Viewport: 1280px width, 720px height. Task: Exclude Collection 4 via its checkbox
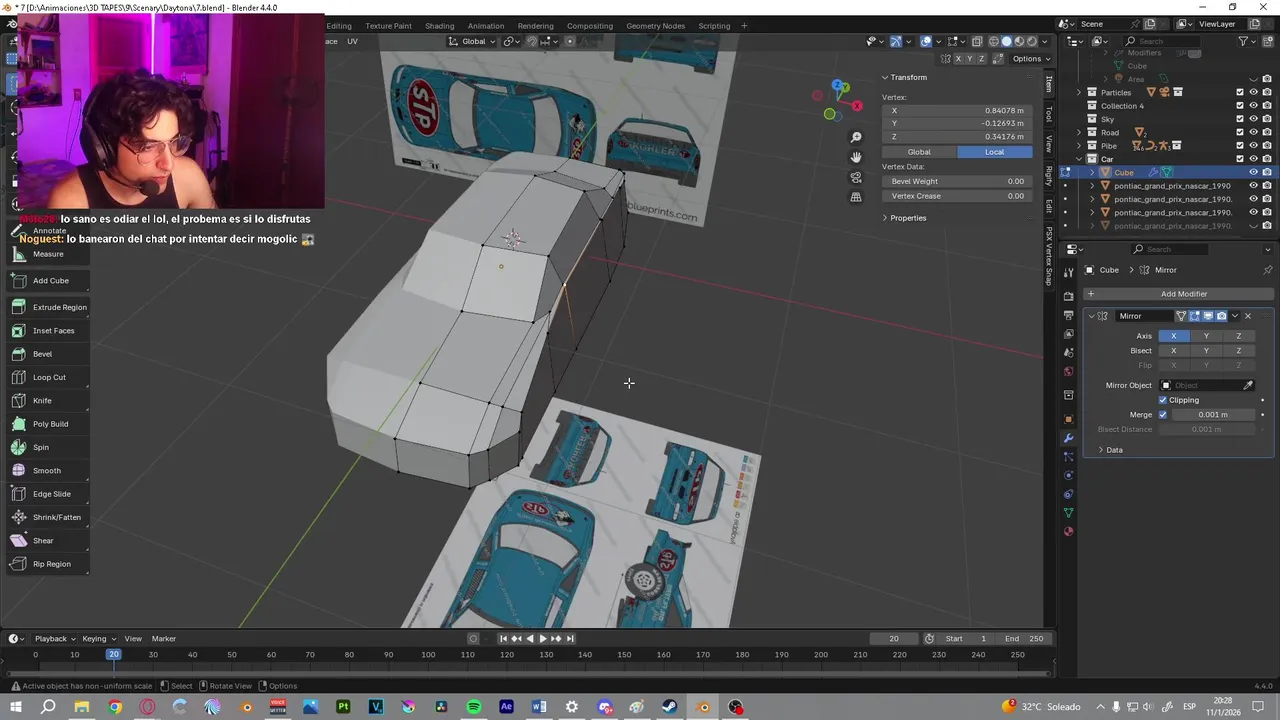(x=1240, y=106)
